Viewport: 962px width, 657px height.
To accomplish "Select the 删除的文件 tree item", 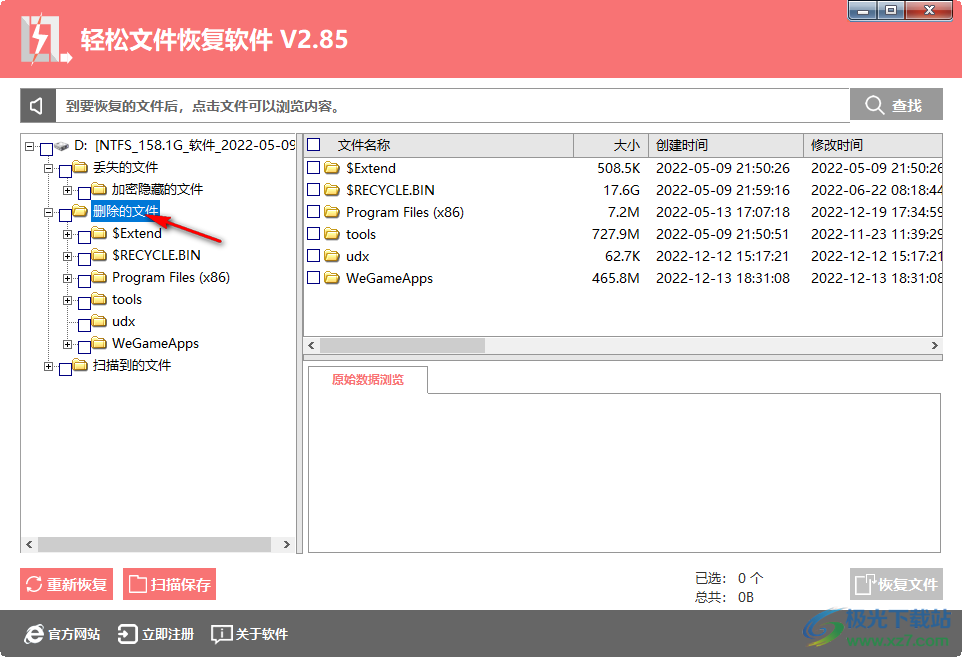I will click(x=126, y=211).
